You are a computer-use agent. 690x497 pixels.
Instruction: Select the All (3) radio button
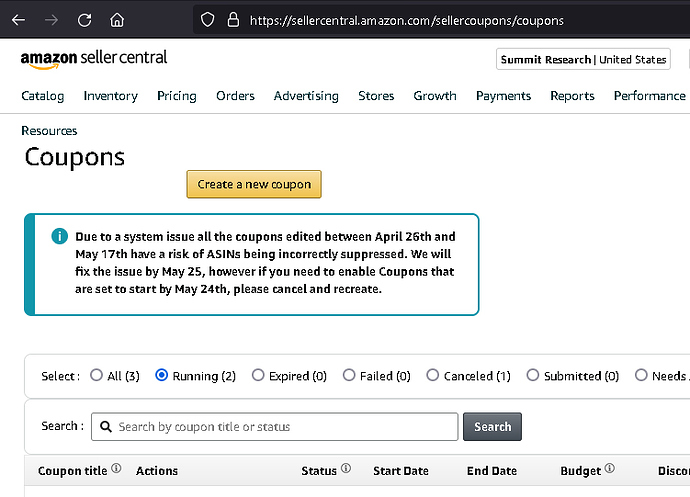point(97,376)
